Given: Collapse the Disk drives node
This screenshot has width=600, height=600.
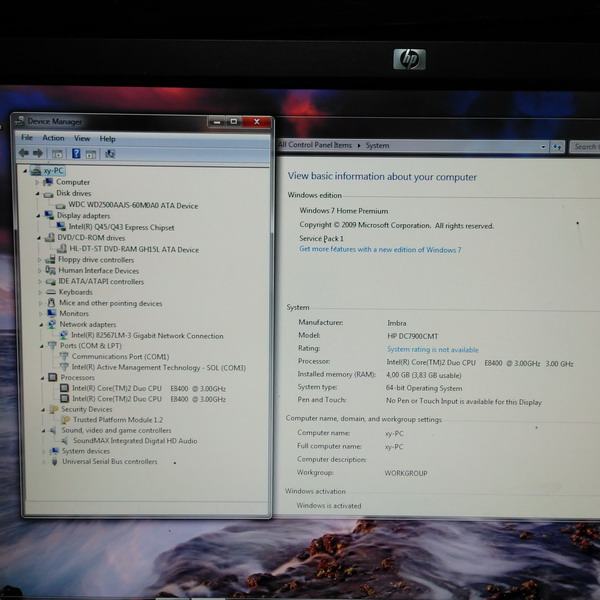Looking at the screenshot, I should pyautogui.click(x=38, y=194).
